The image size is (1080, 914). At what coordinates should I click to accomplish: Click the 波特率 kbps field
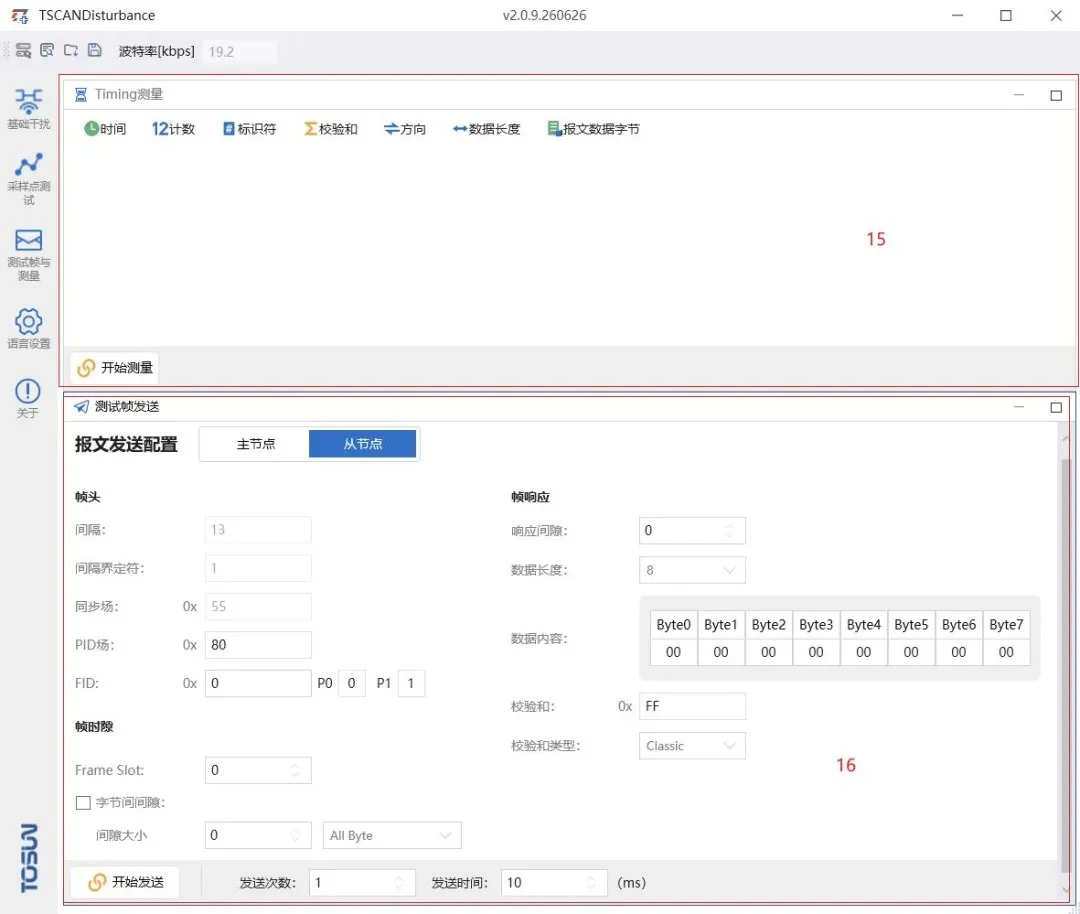click(240, 52)
